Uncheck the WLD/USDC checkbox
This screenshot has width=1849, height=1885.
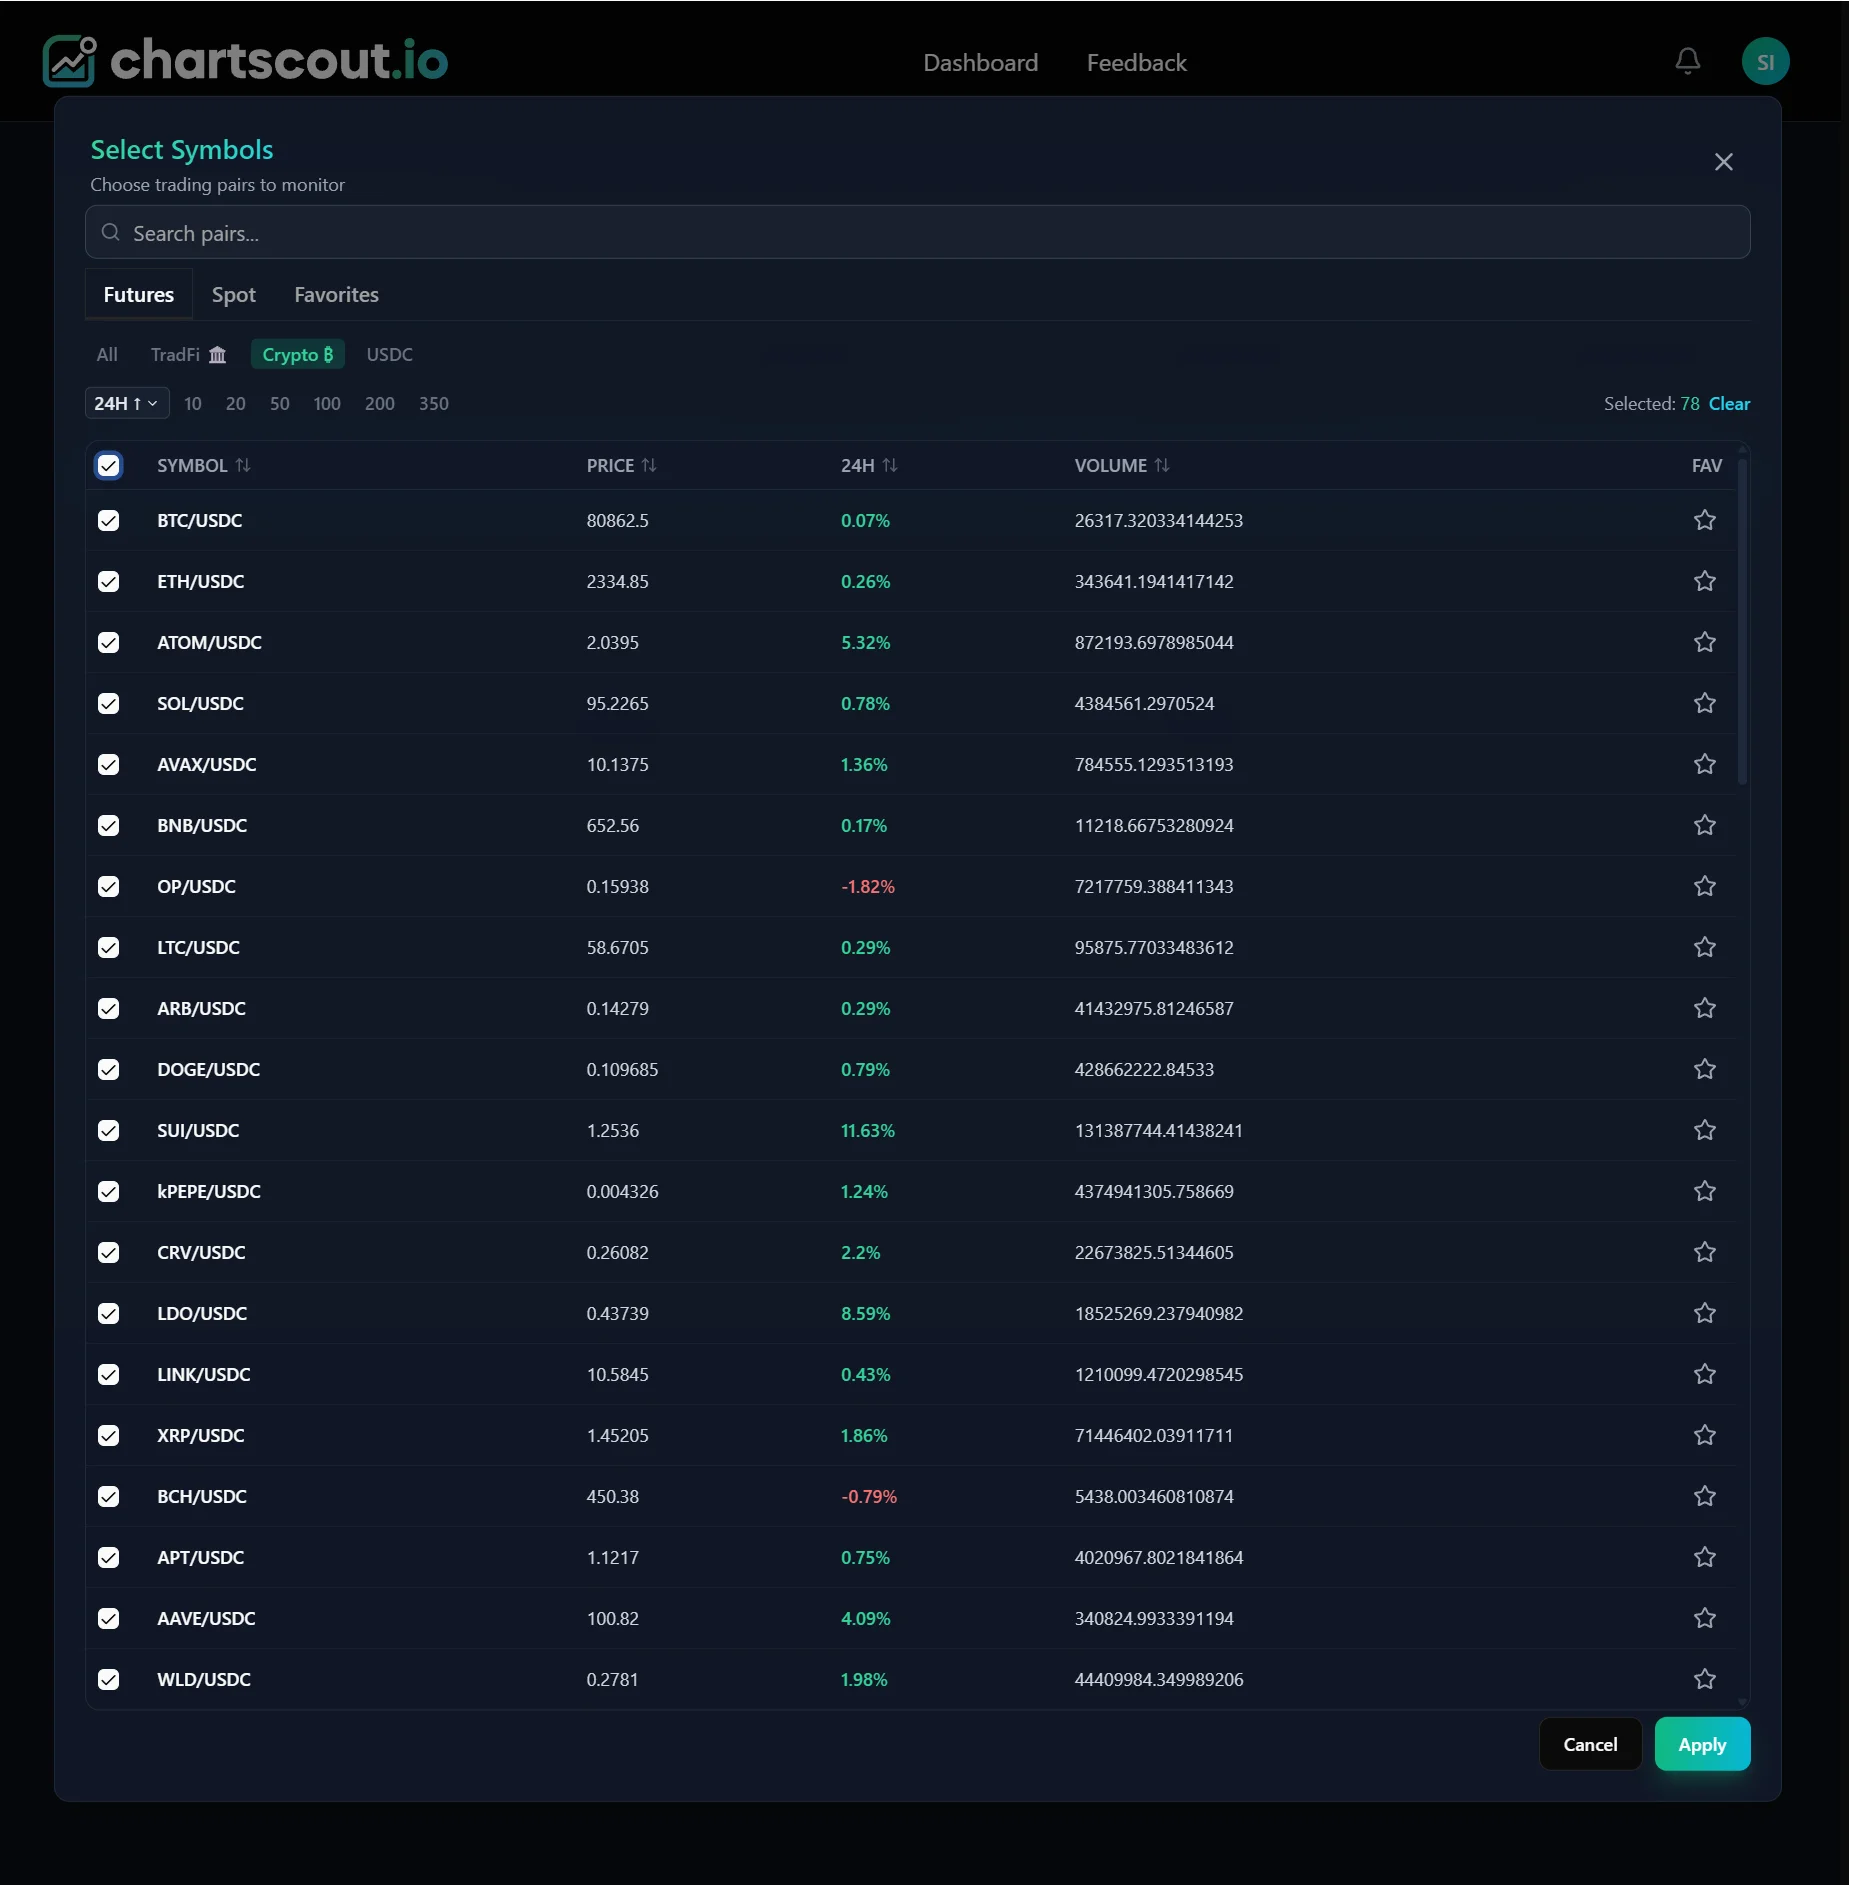point(109,1679)
